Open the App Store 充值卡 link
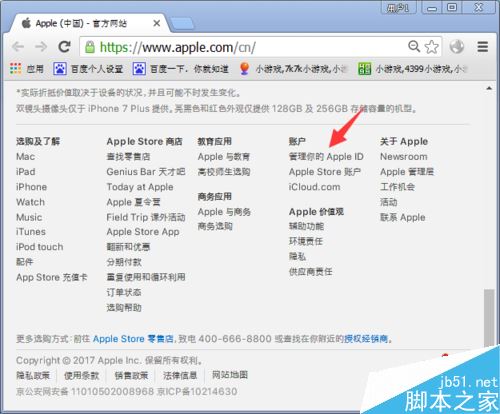Viewport: 500px width, 414px height. click(52, 277)
